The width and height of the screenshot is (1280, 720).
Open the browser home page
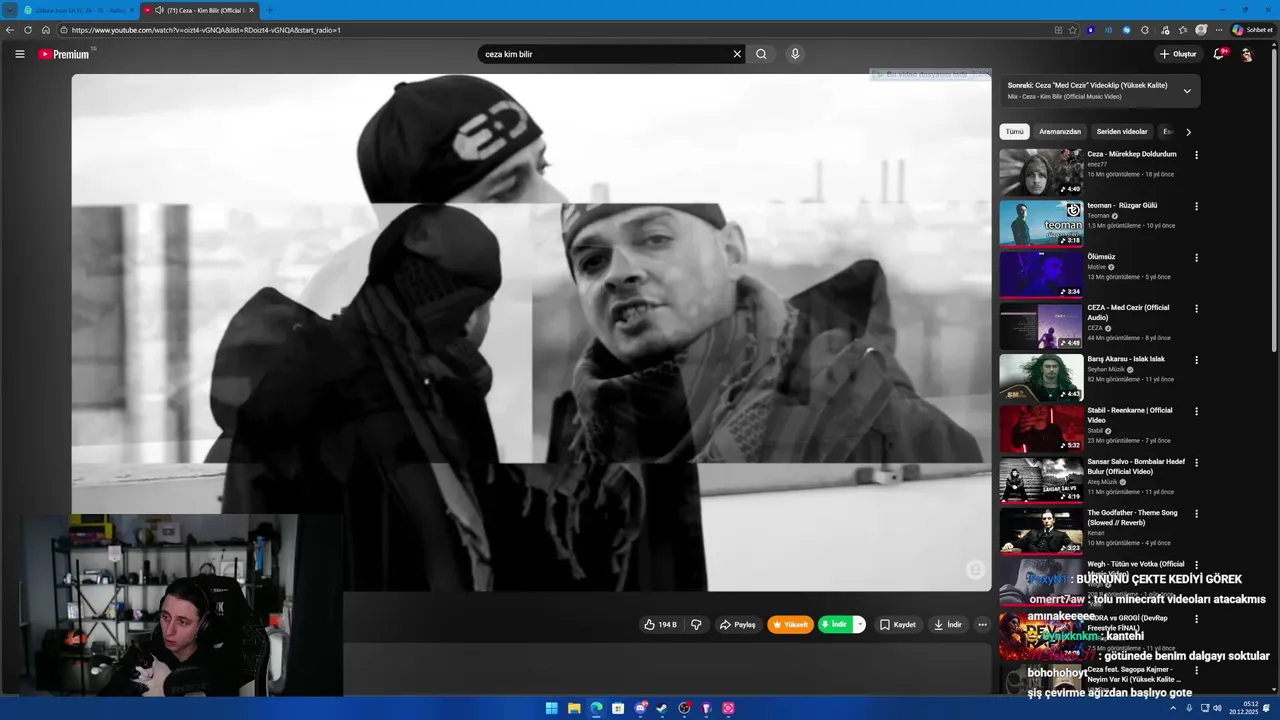click(46, 30)
